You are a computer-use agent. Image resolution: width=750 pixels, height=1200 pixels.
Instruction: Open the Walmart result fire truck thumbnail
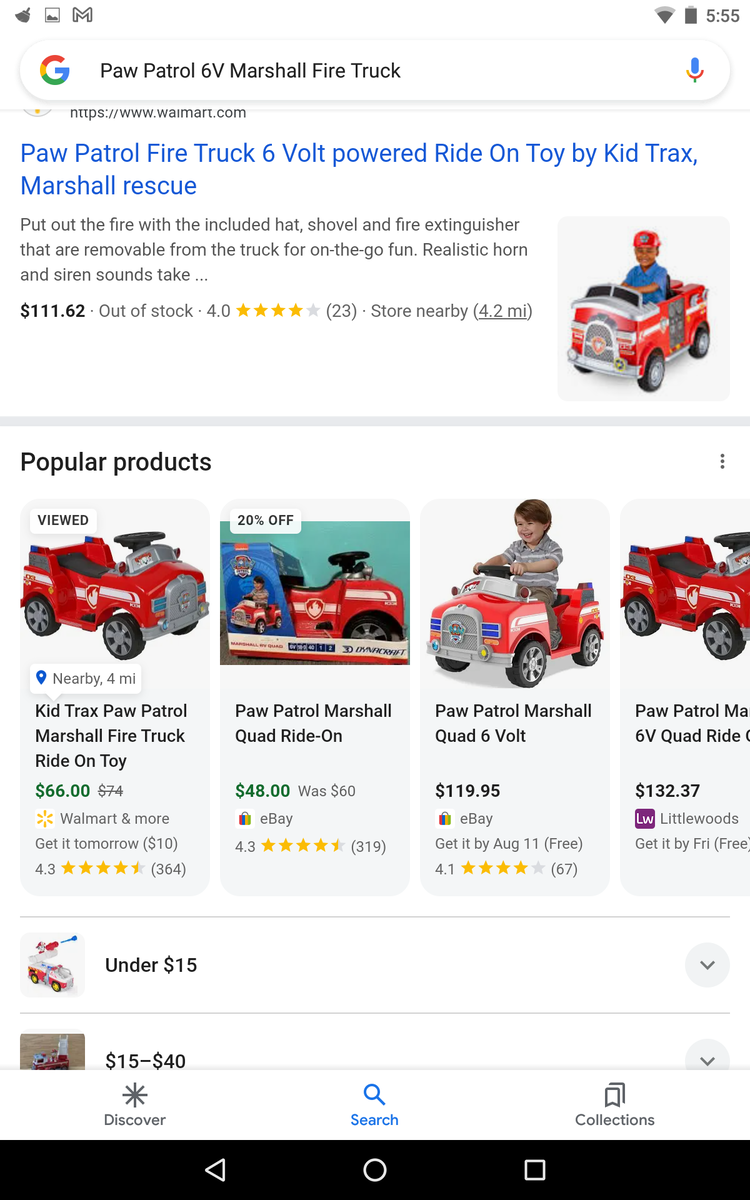coord(643,308)
